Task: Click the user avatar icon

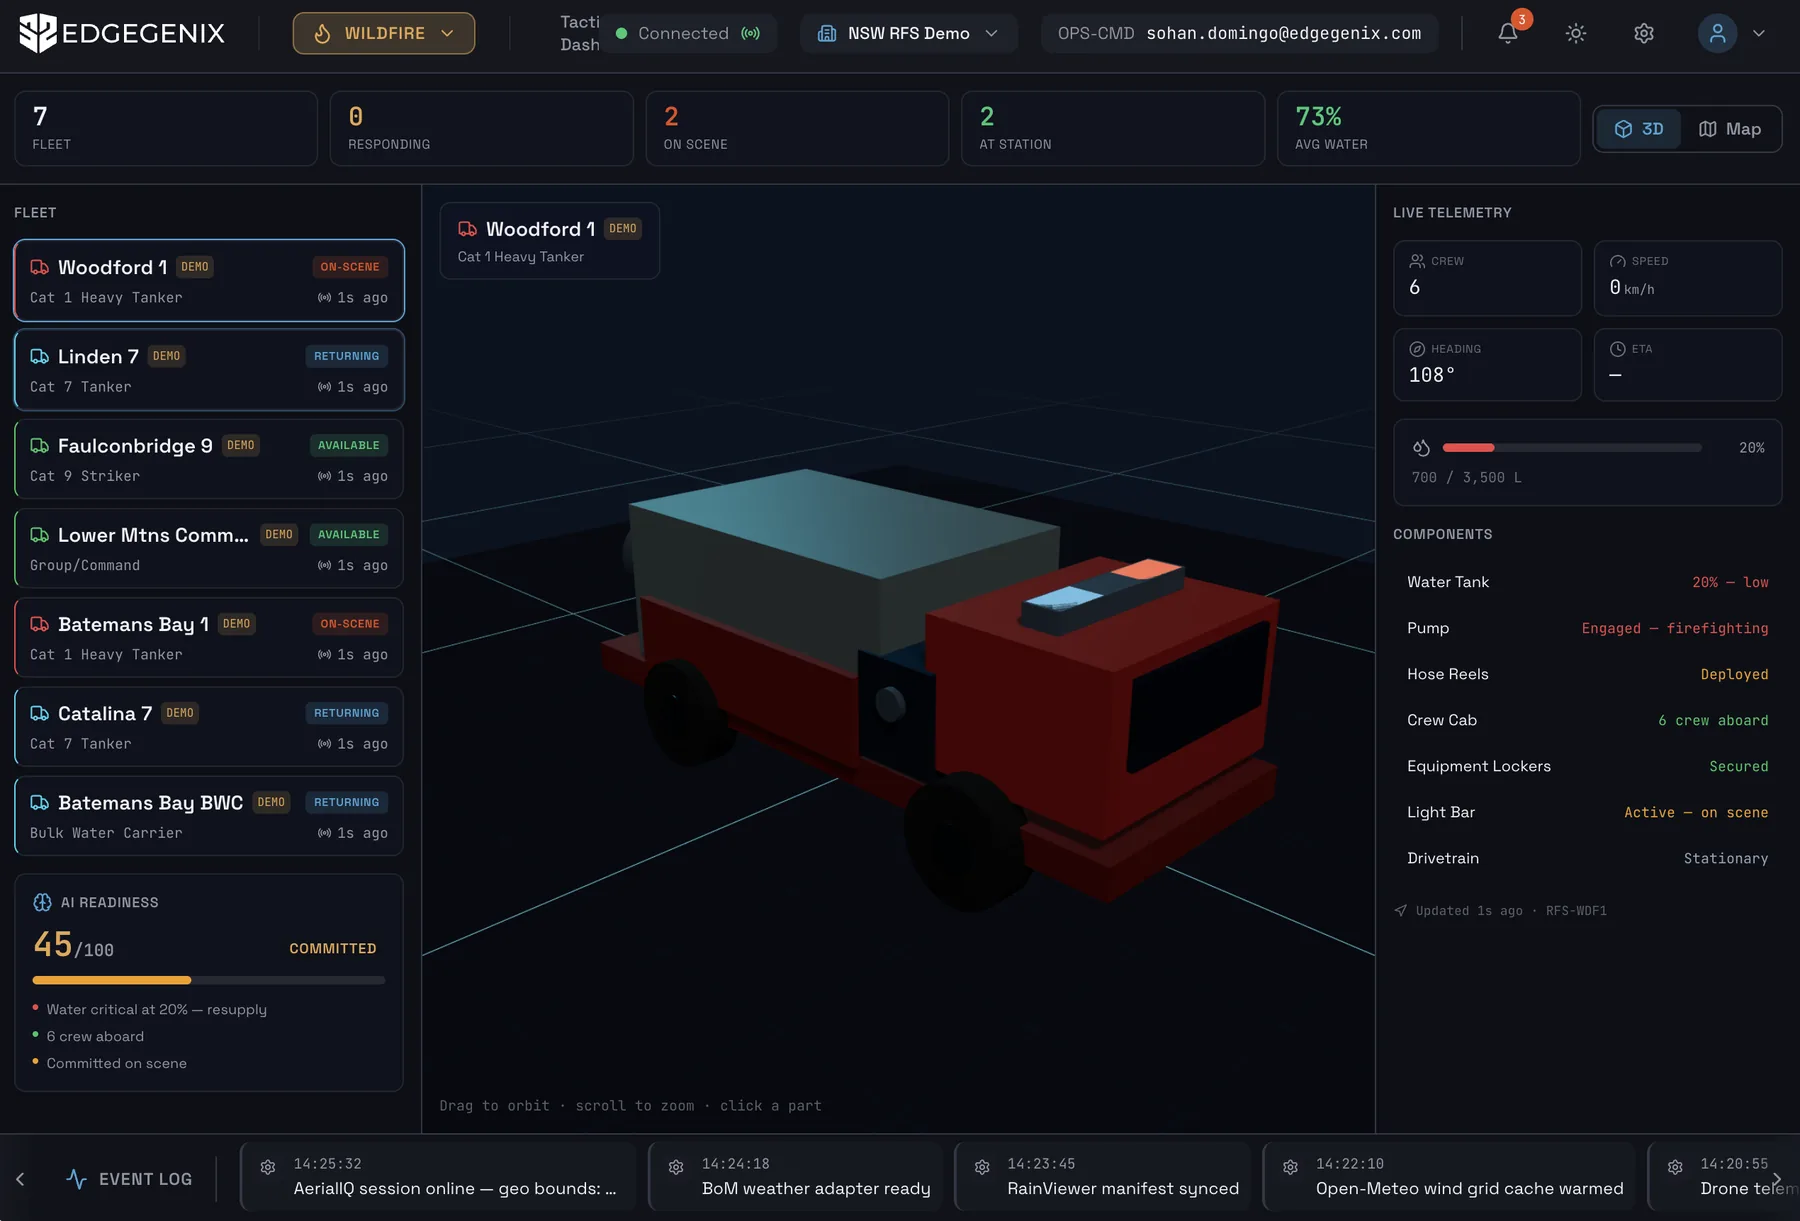Action: tap(1717, 33)
